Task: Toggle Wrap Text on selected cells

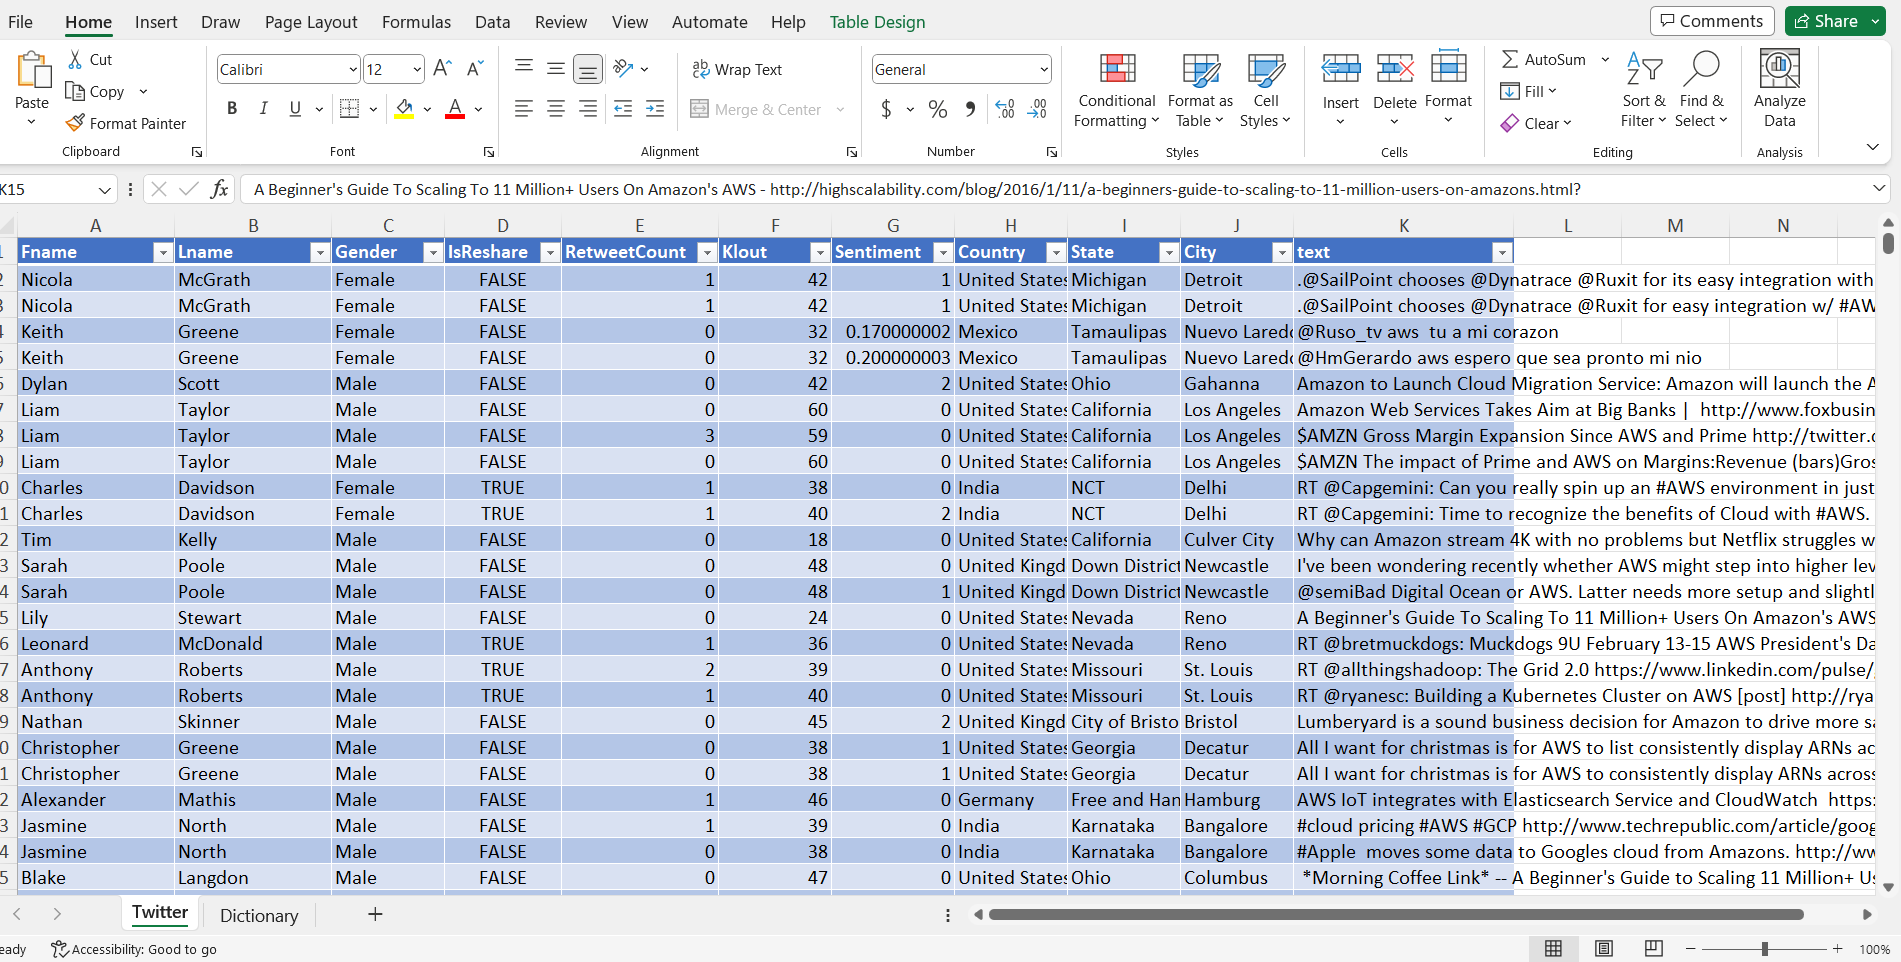Action: (x=737, y=69)
